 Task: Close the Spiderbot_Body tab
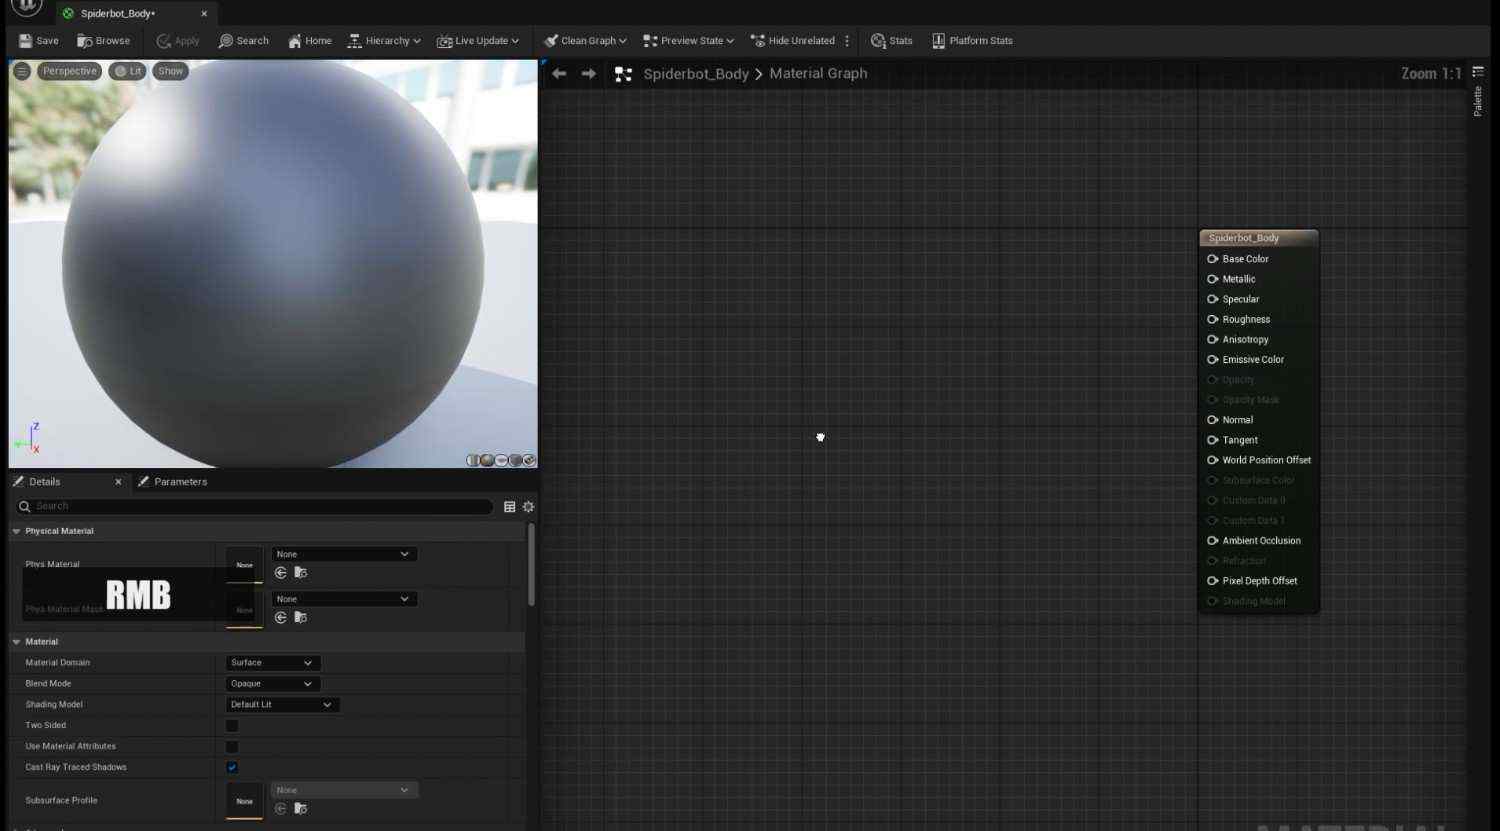[204, 14]
